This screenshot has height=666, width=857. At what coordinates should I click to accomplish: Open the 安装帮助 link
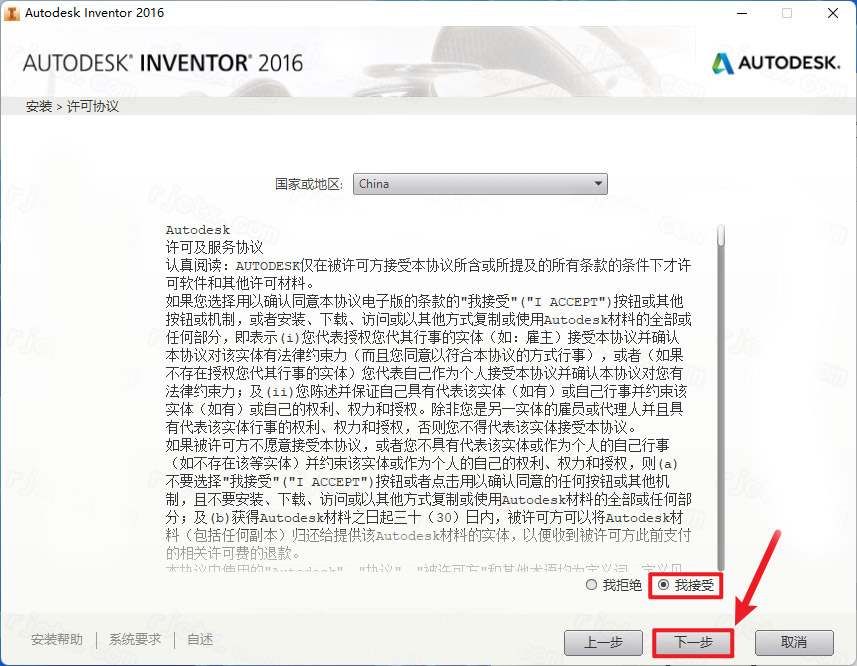click(x=57, y=639)
